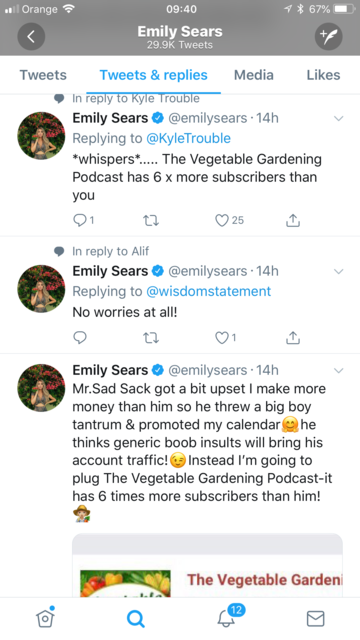Open the search magnifier tab
Screen dimensions: 360x640
point(136,619)
